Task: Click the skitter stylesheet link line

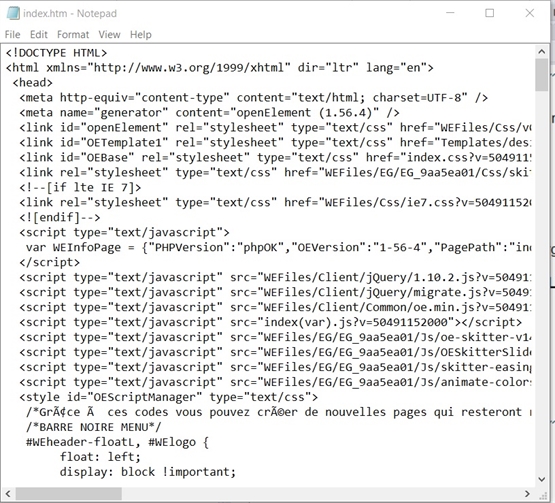Action: pyautogui.click(x=275, y=173)
